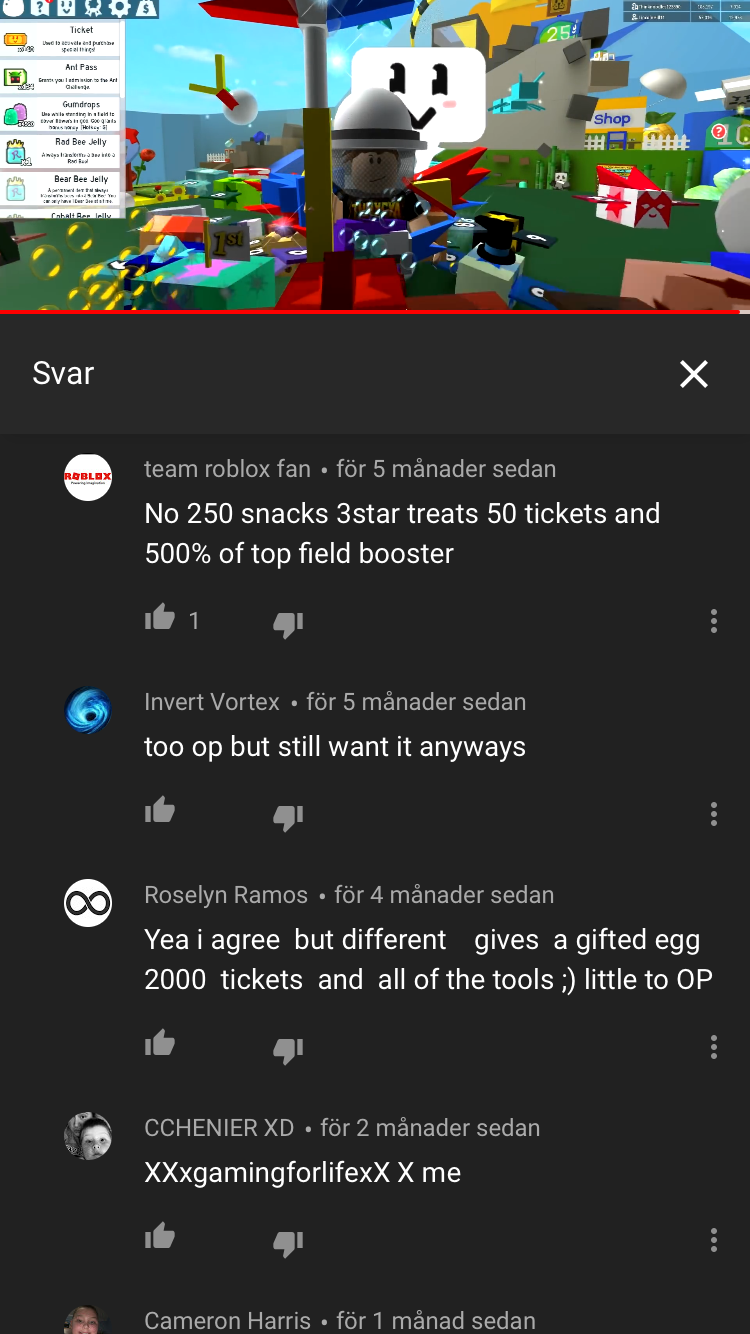Tap the video player area
Image resolution: width=750 pixels, height=1334 pixels.
pos(375,155)
